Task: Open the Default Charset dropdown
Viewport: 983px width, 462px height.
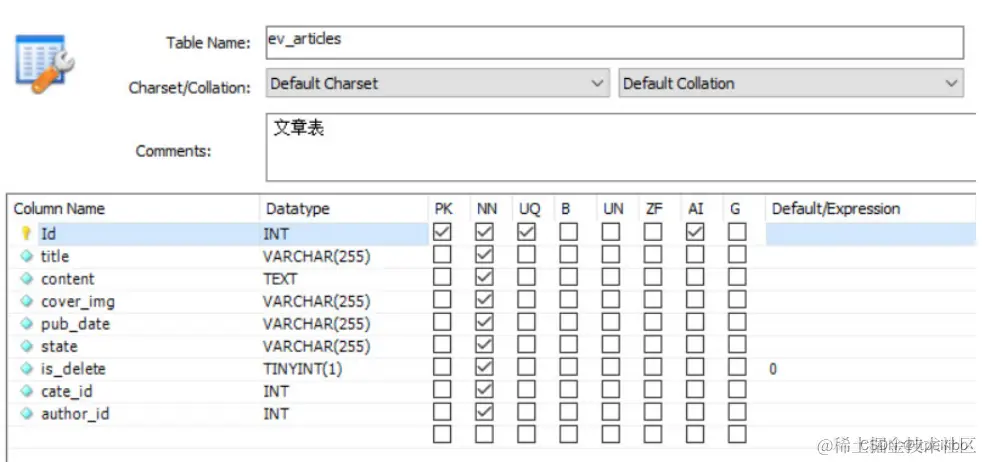Action: (438, 83)
